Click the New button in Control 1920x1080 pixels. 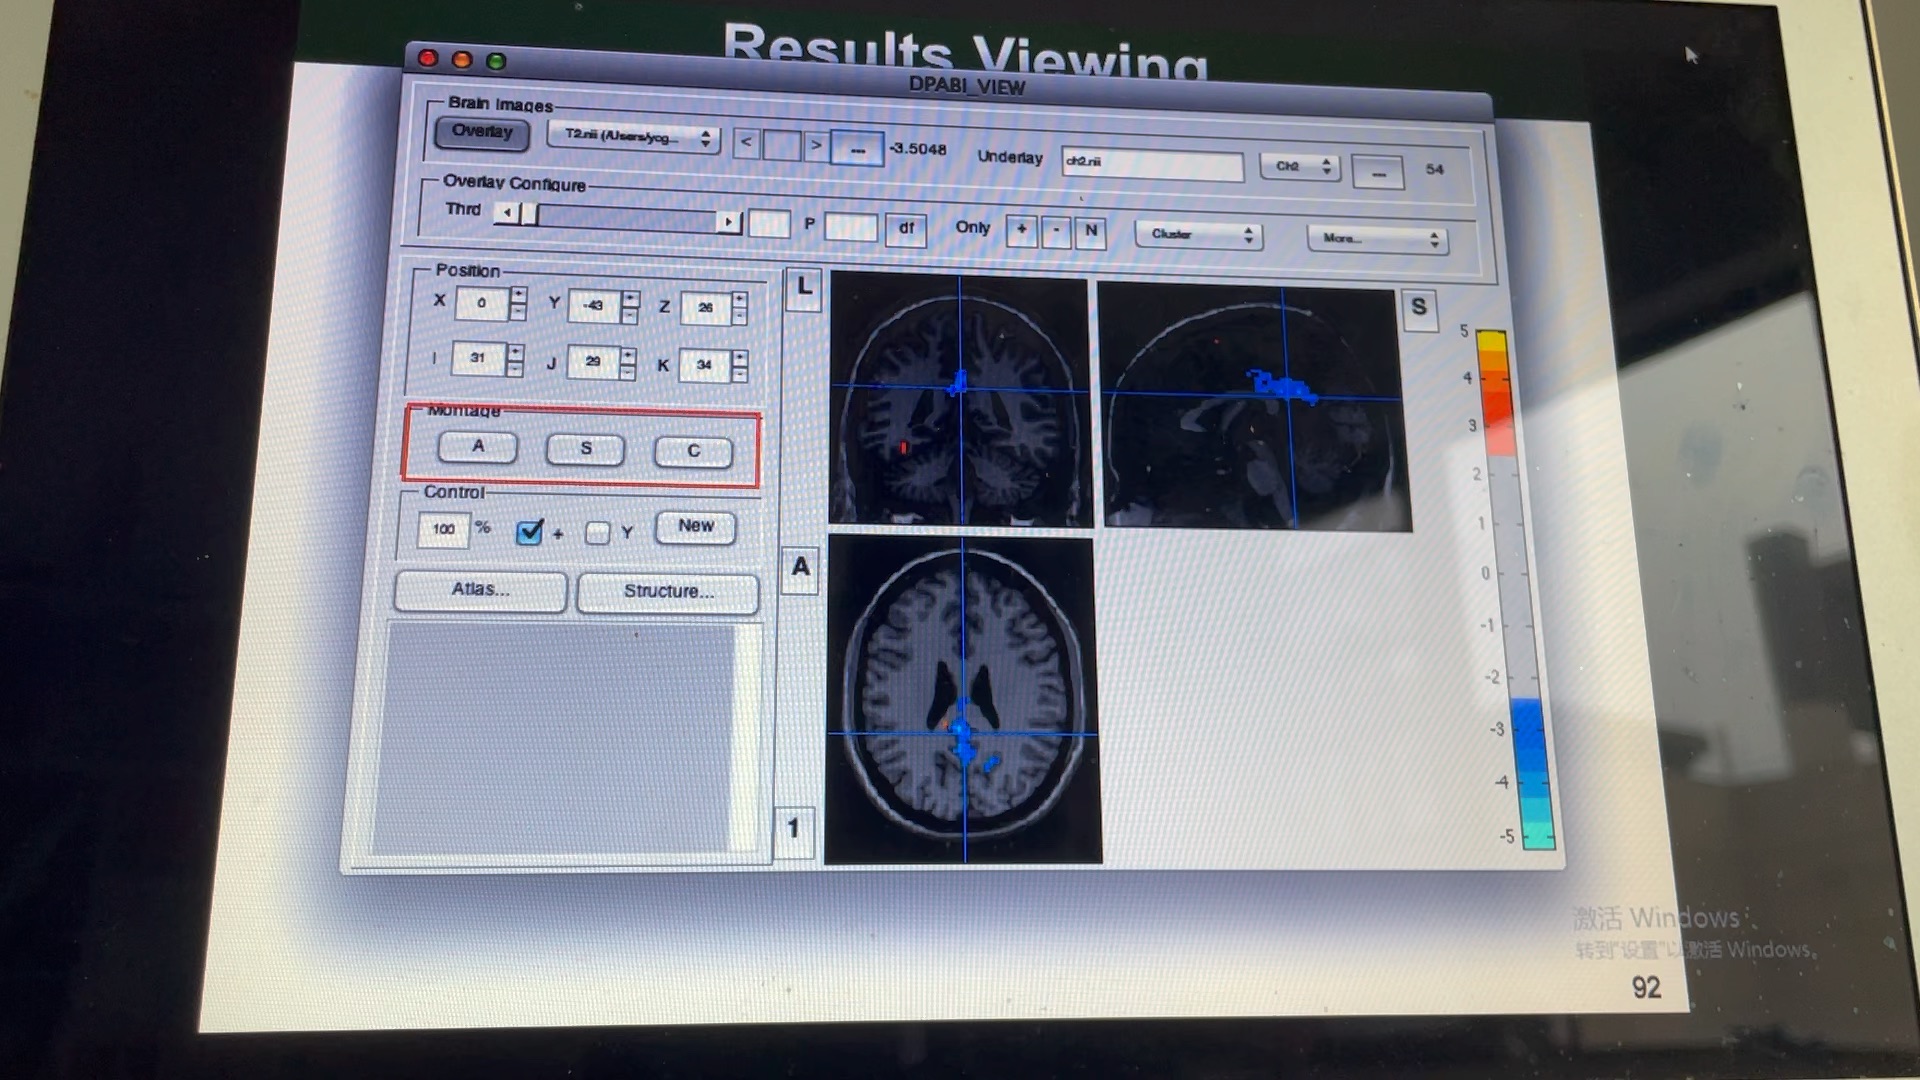[x=696, y=527]
